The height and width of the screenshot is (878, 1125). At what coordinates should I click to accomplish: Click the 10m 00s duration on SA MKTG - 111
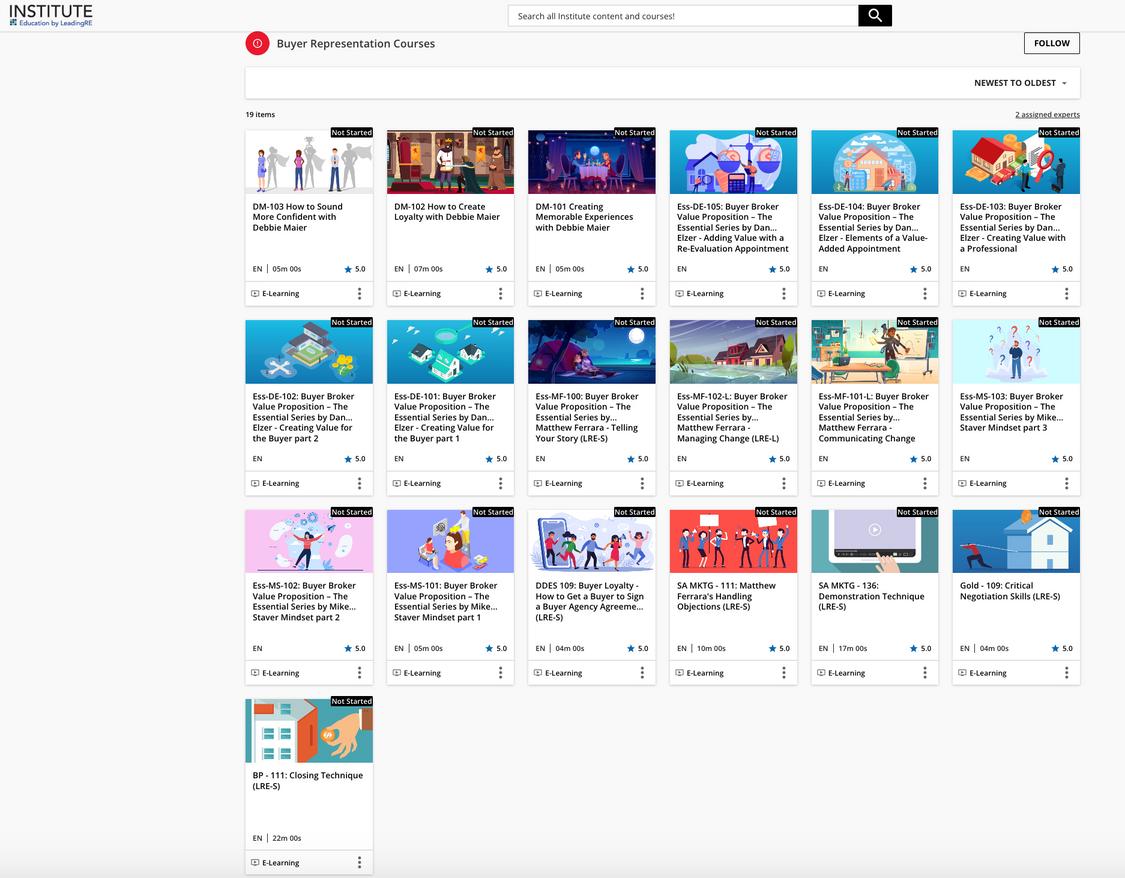[711, 648]
